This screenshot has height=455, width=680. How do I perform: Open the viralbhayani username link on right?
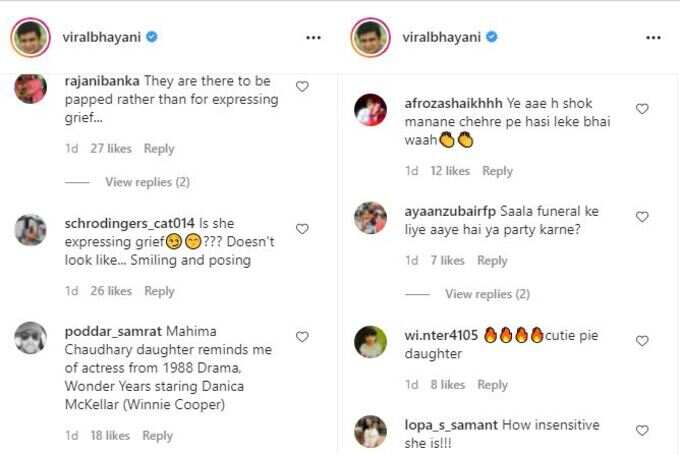[x=441, y=37]
